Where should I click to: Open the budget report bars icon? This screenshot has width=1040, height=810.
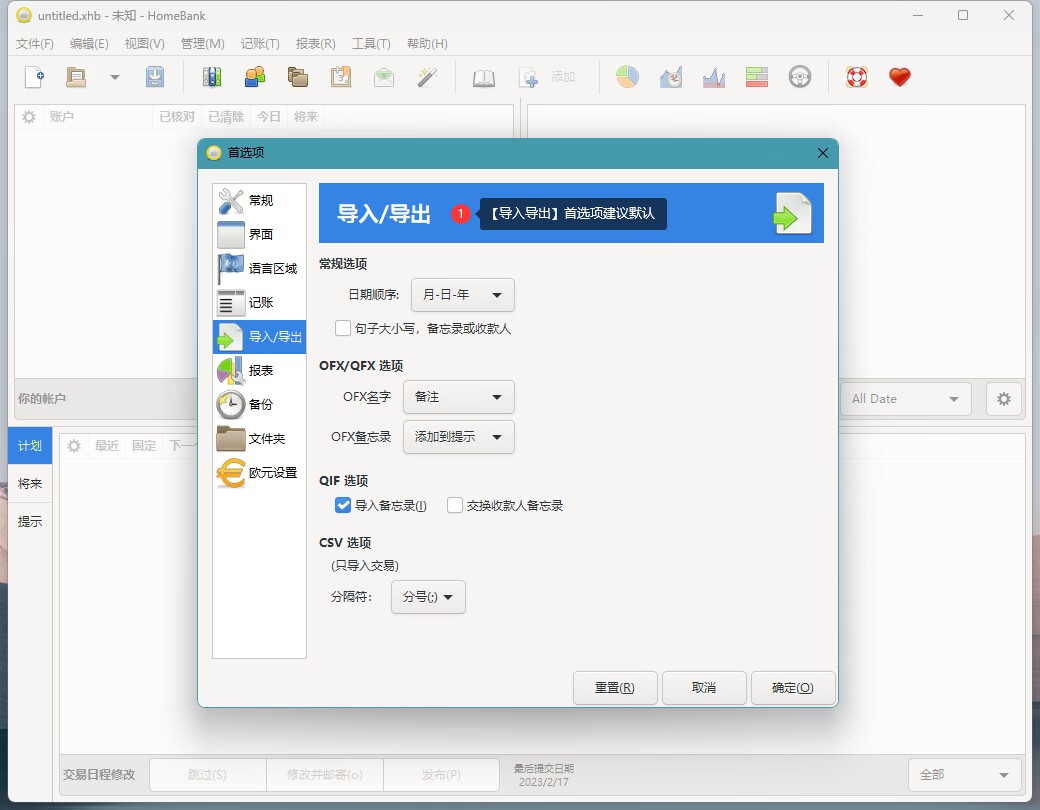(757, 78)
